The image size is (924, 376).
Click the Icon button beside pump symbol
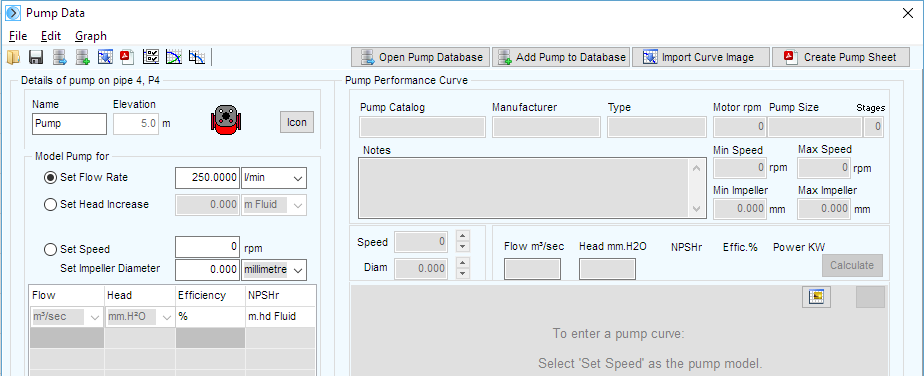point(297,123)
